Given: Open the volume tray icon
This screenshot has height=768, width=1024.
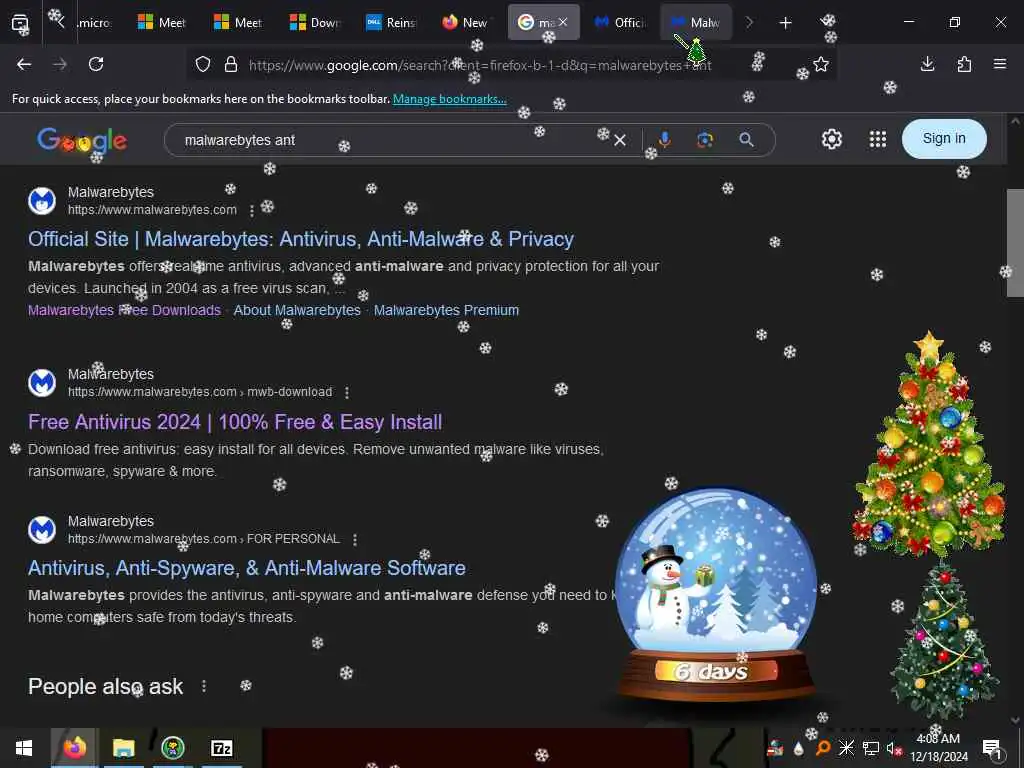Looking at the screenshot, I should click(894, 748).
